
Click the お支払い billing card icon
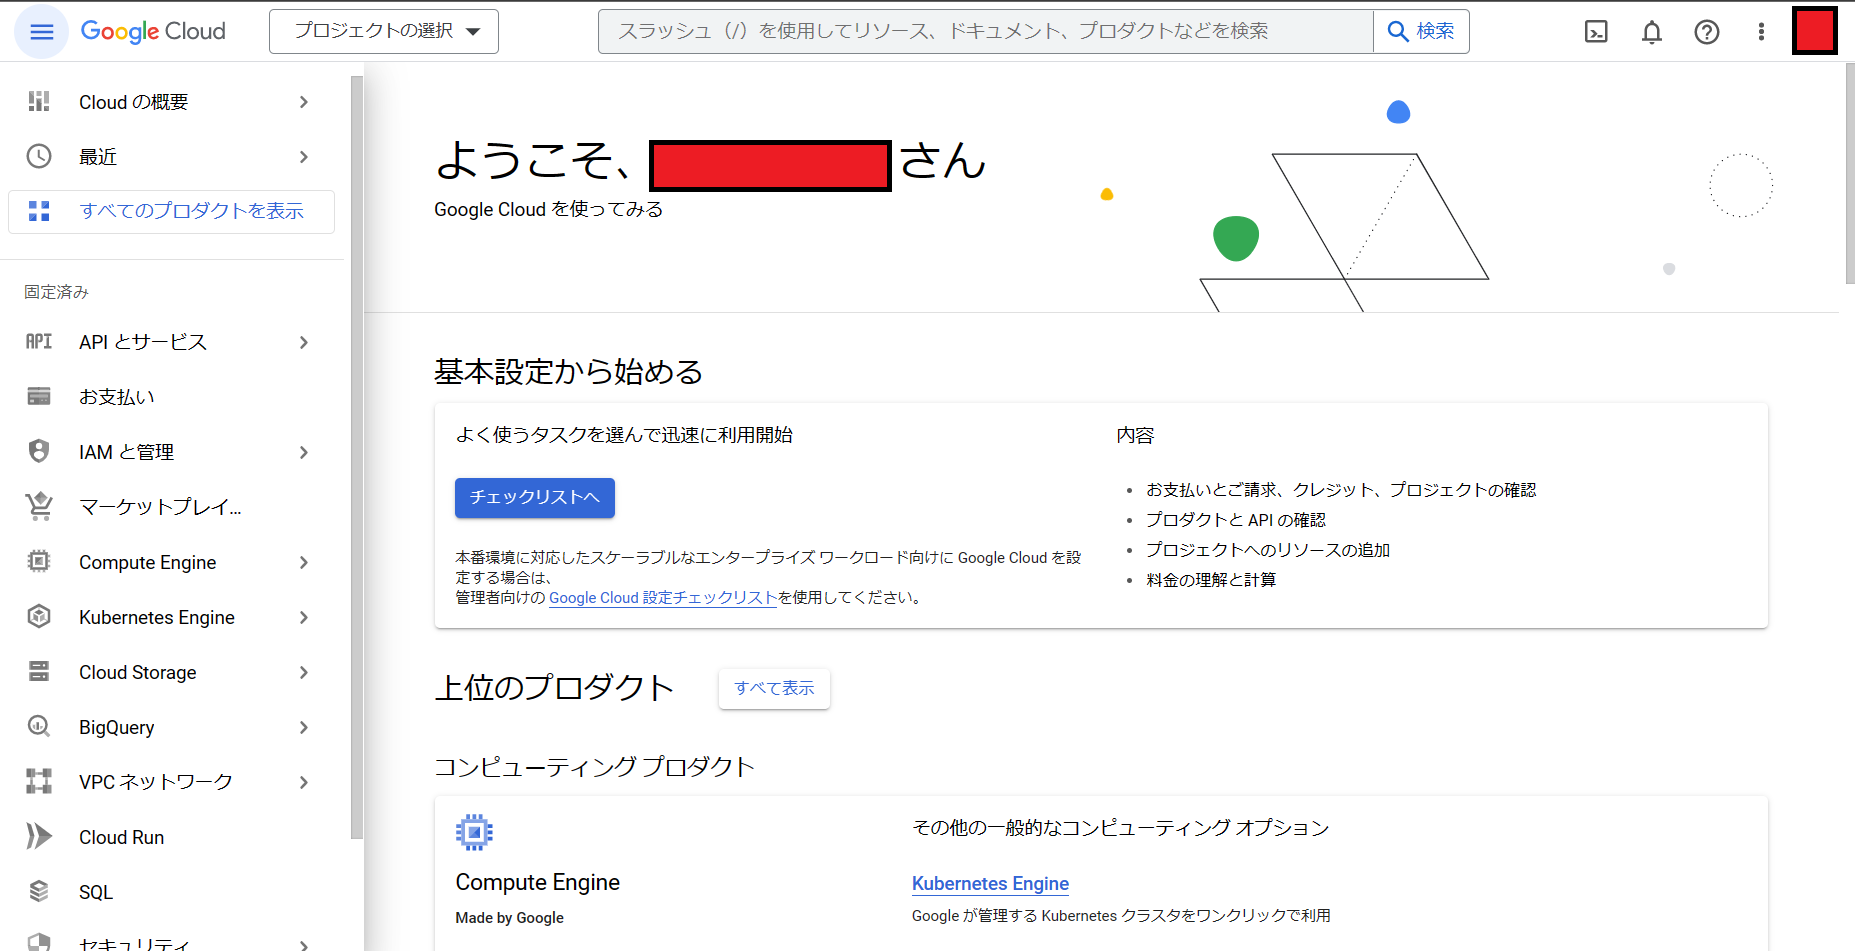point(39,397)
